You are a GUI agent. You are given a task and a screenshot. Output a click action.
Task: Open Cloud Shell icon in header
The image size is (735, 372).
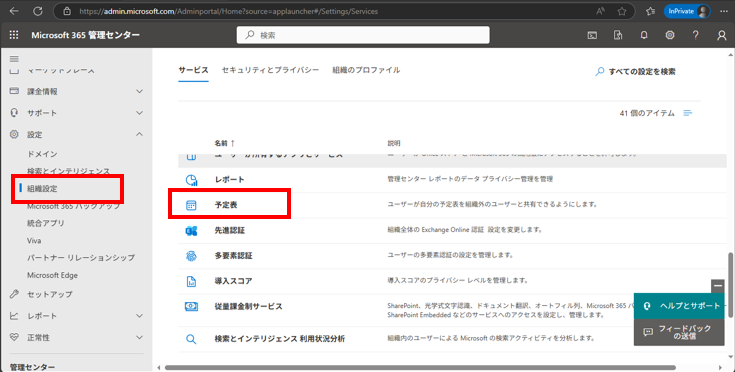pos(592,35)
